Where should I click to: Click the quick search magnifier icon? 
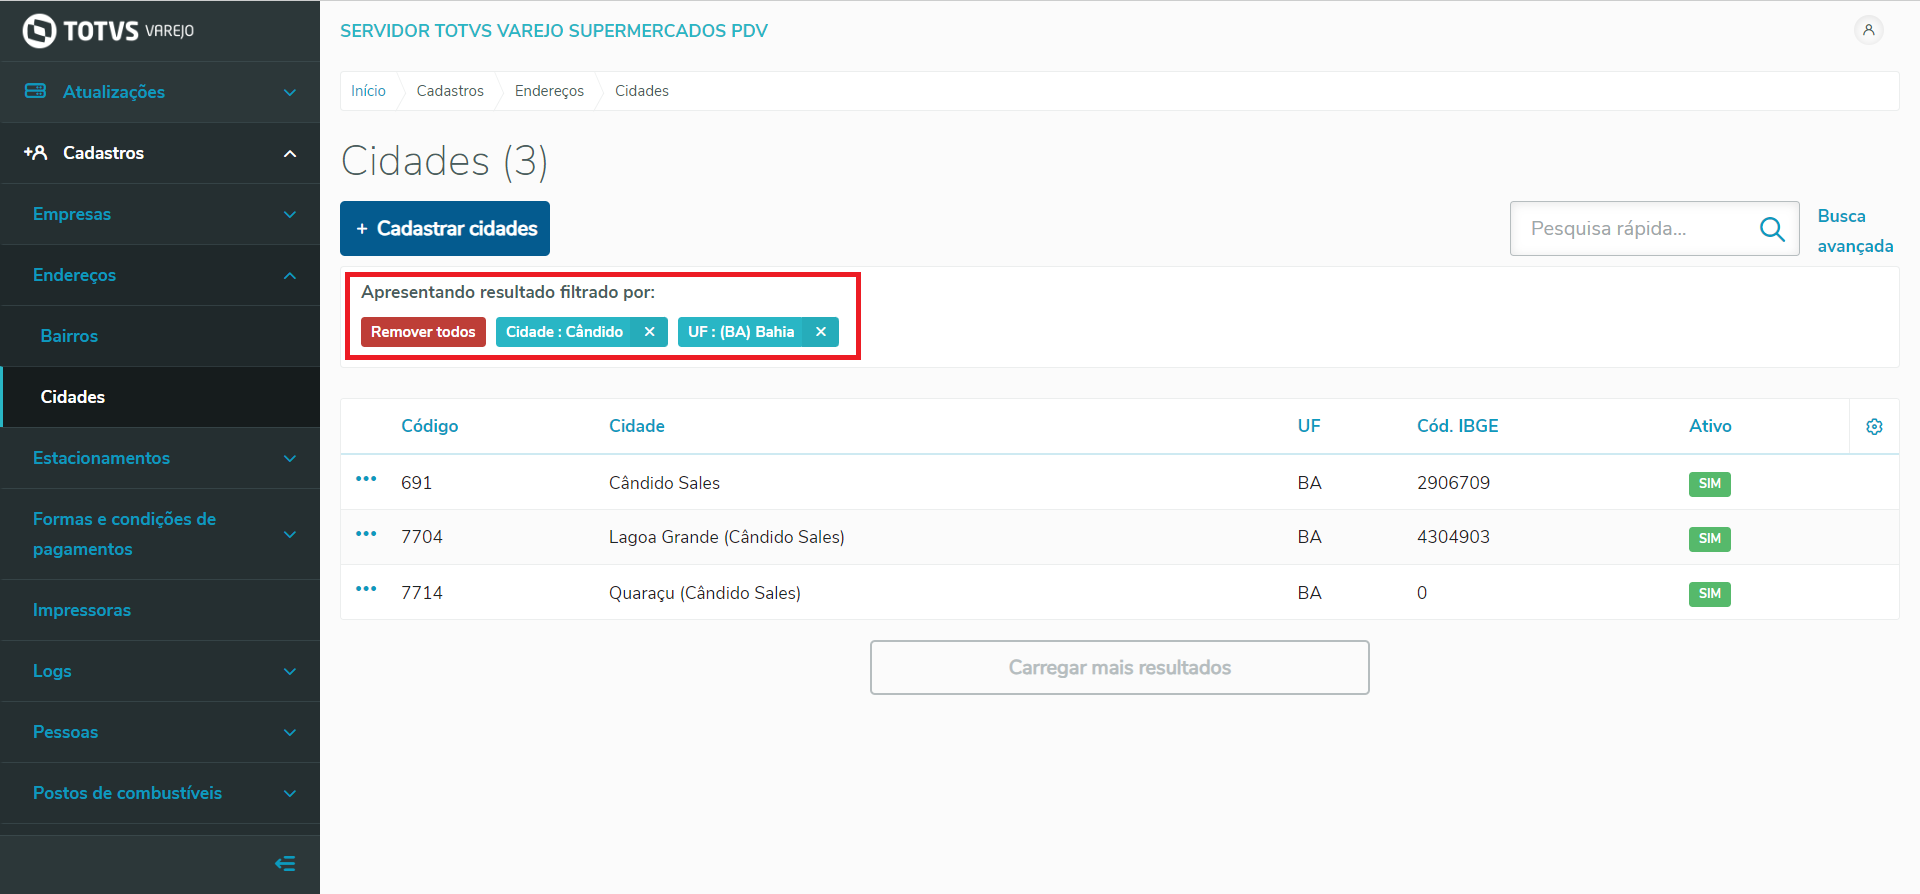coord(1772,229)
